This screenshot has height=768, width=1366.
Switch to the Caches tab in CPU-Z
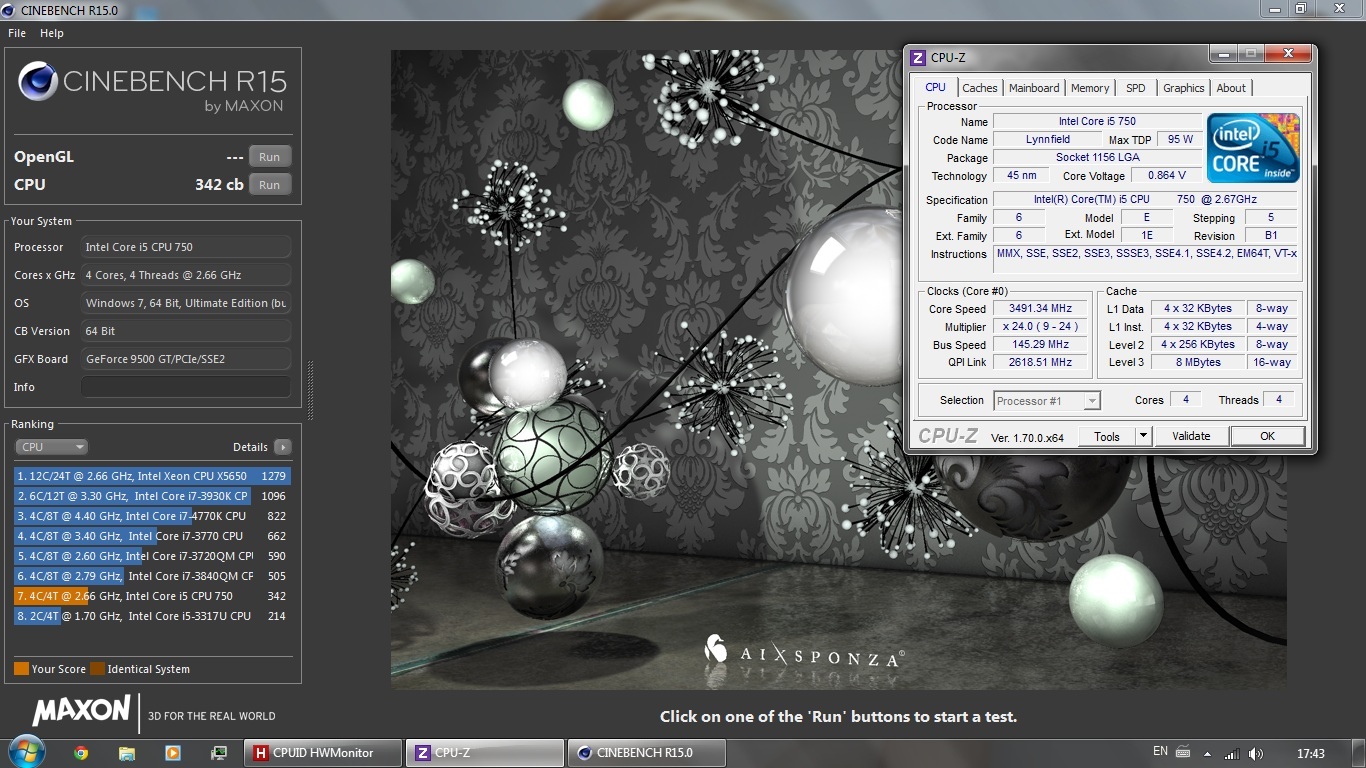980,88
